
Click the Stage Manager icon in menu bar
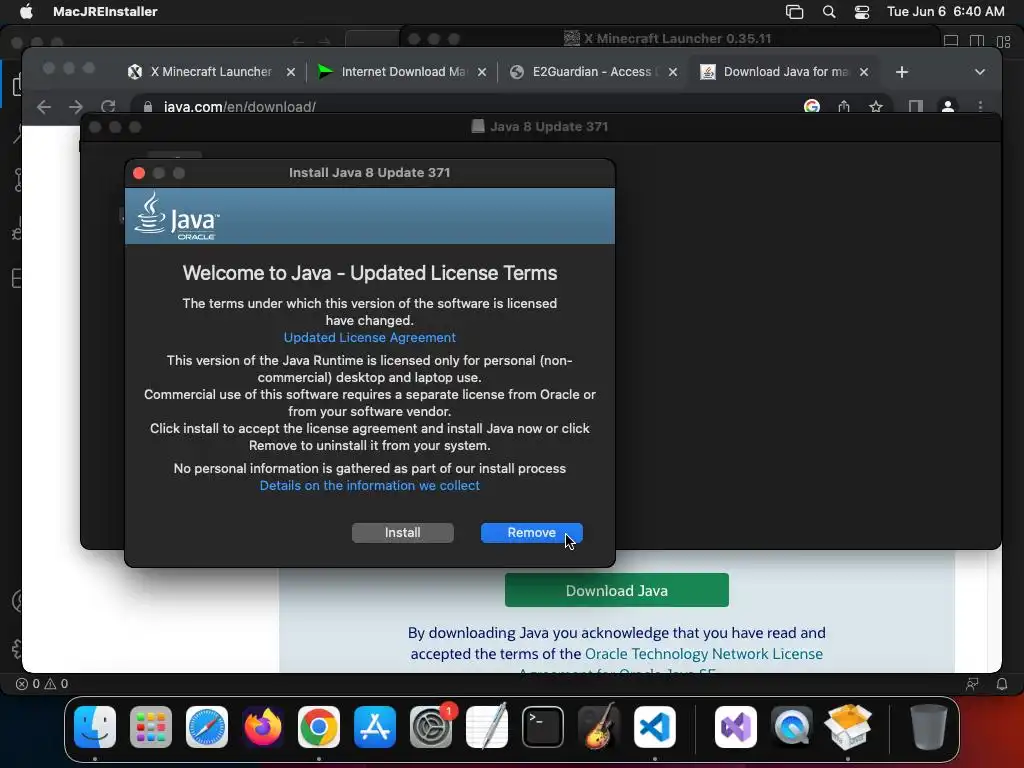tap(794, 12)
